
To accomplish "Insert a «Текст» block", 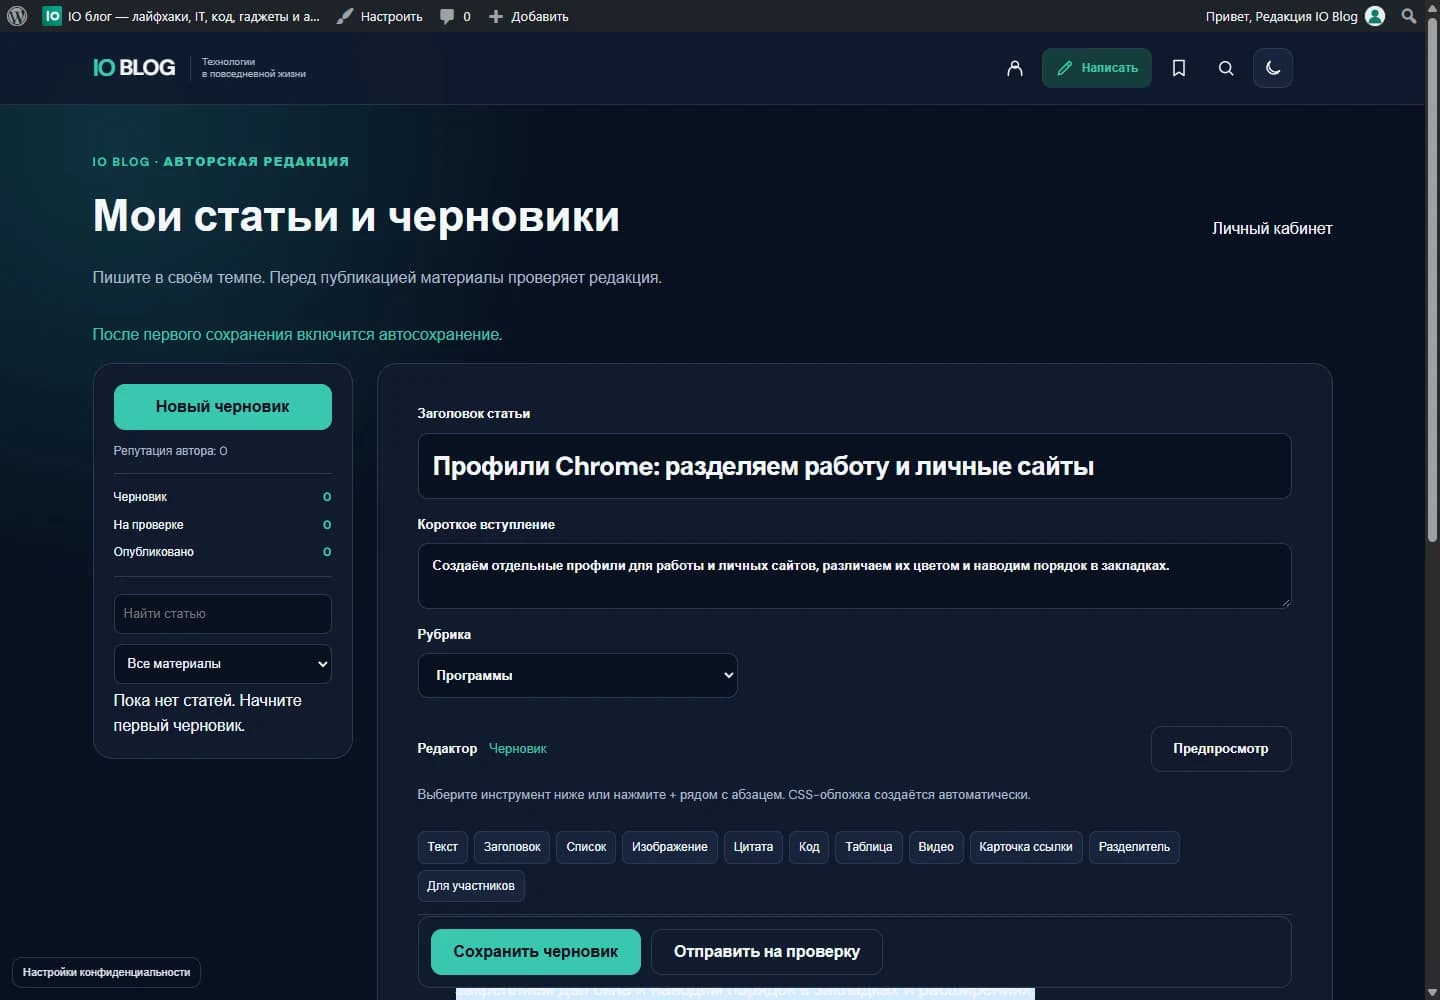I will pos(442,847).
